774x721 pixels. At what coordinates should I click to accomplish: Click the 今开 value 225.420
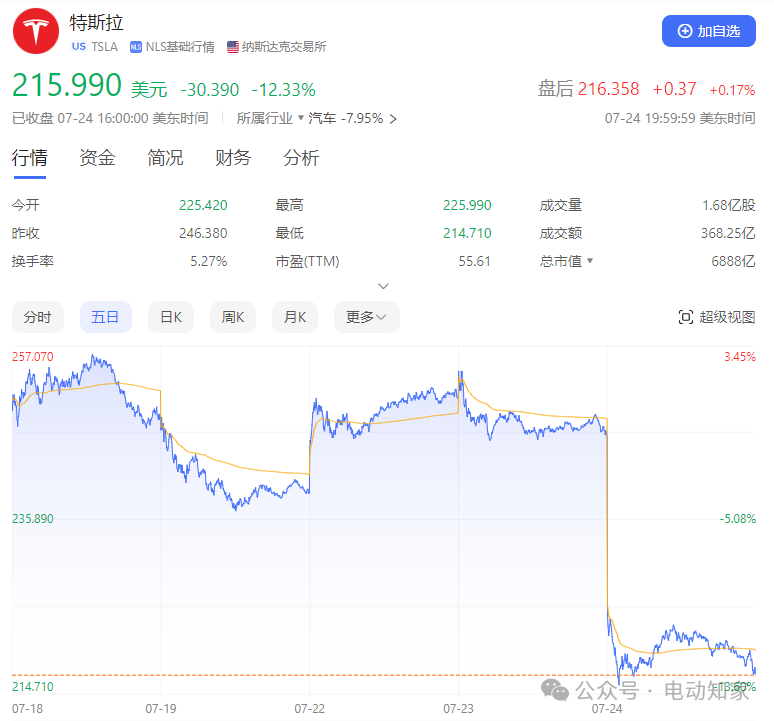203,205
